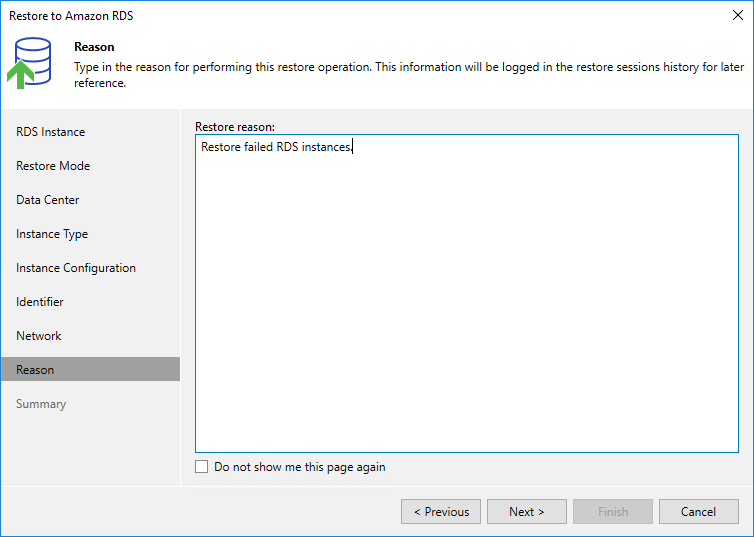Open the Restore Mode step
The height and width of the screenshot is (537, 754).
click(53, 166)
